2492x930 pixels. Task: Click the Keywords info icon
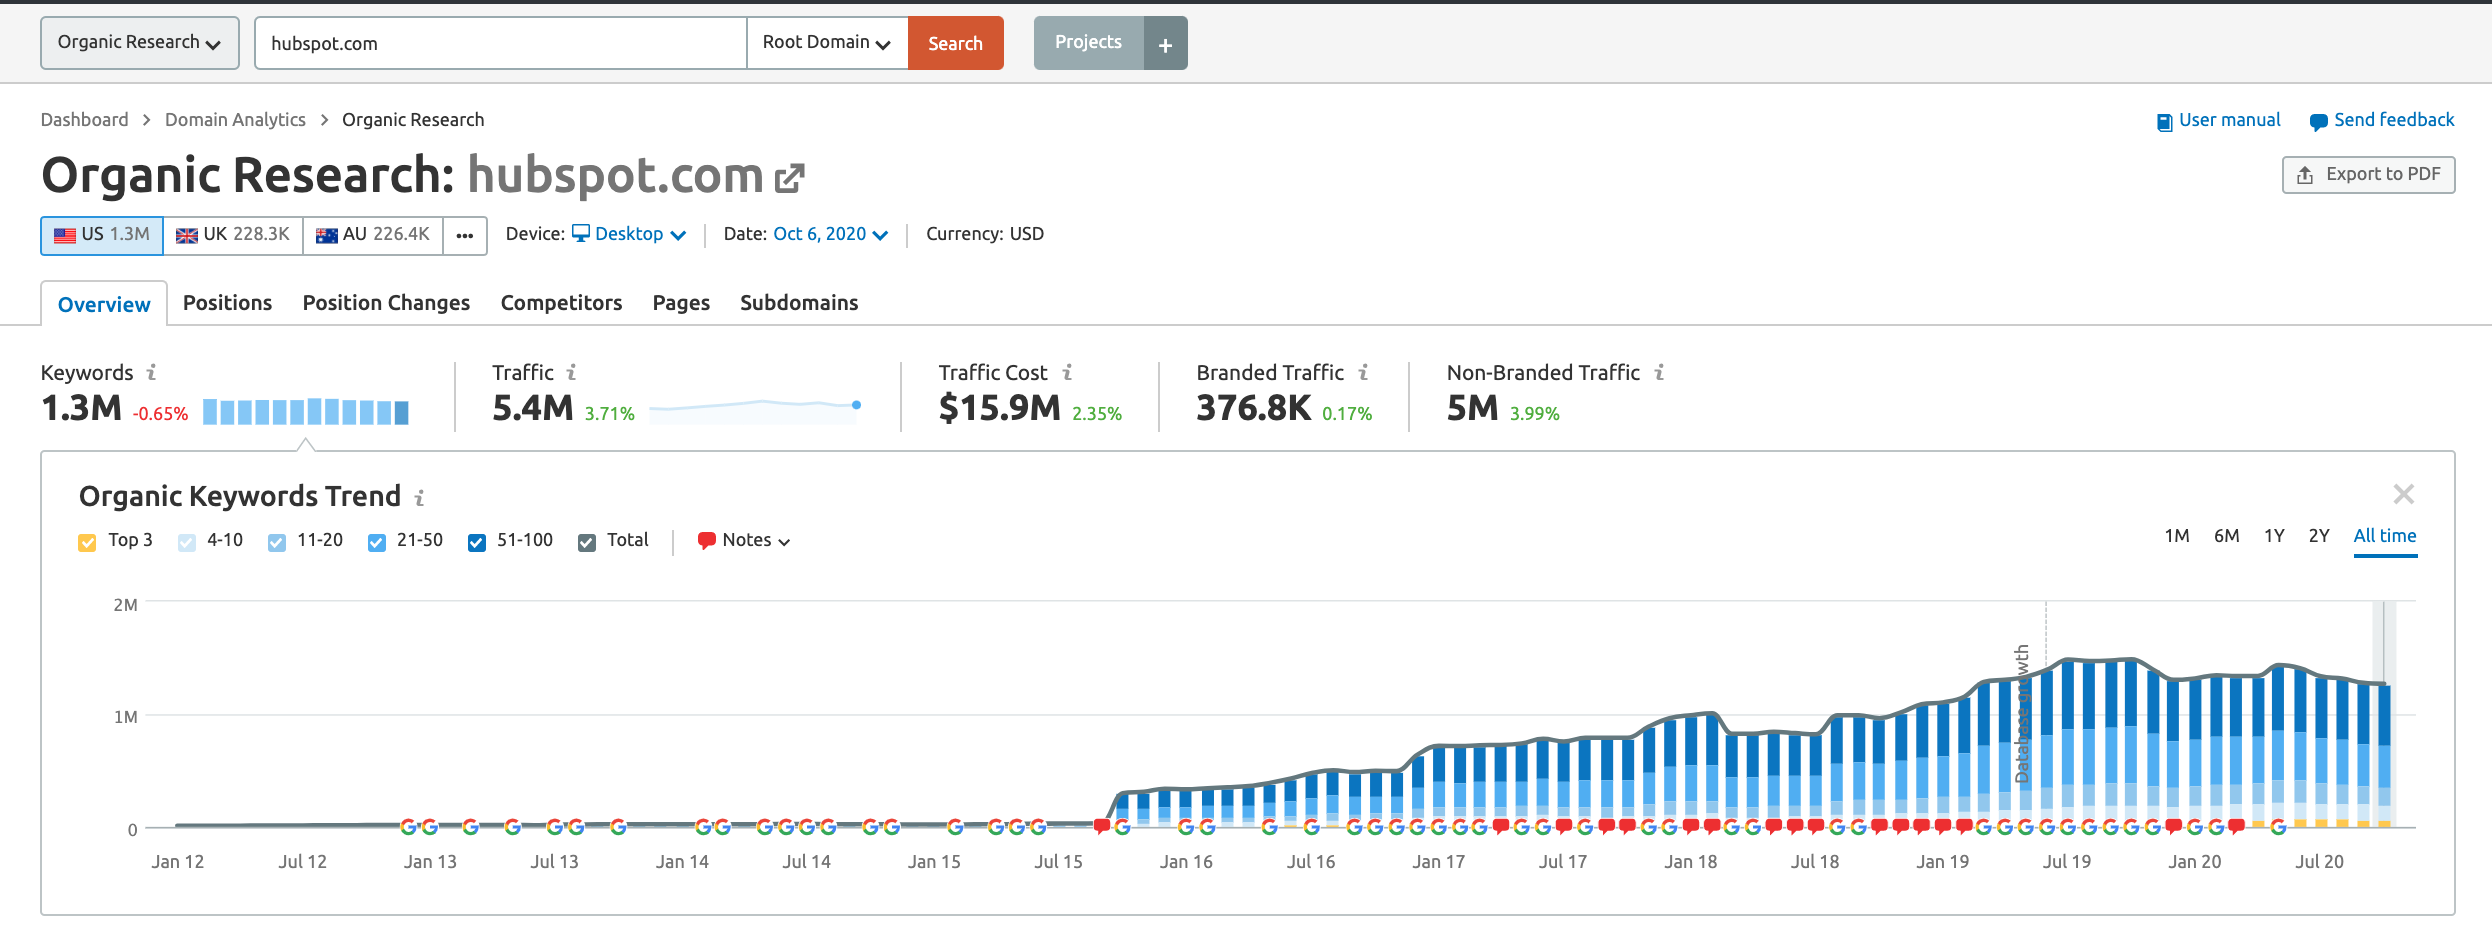152,372
